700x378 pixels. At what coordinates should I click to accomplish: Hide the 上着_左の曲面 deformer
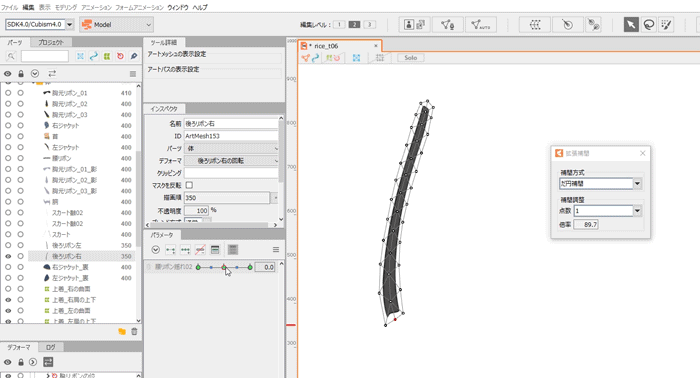tap(8, 311)
